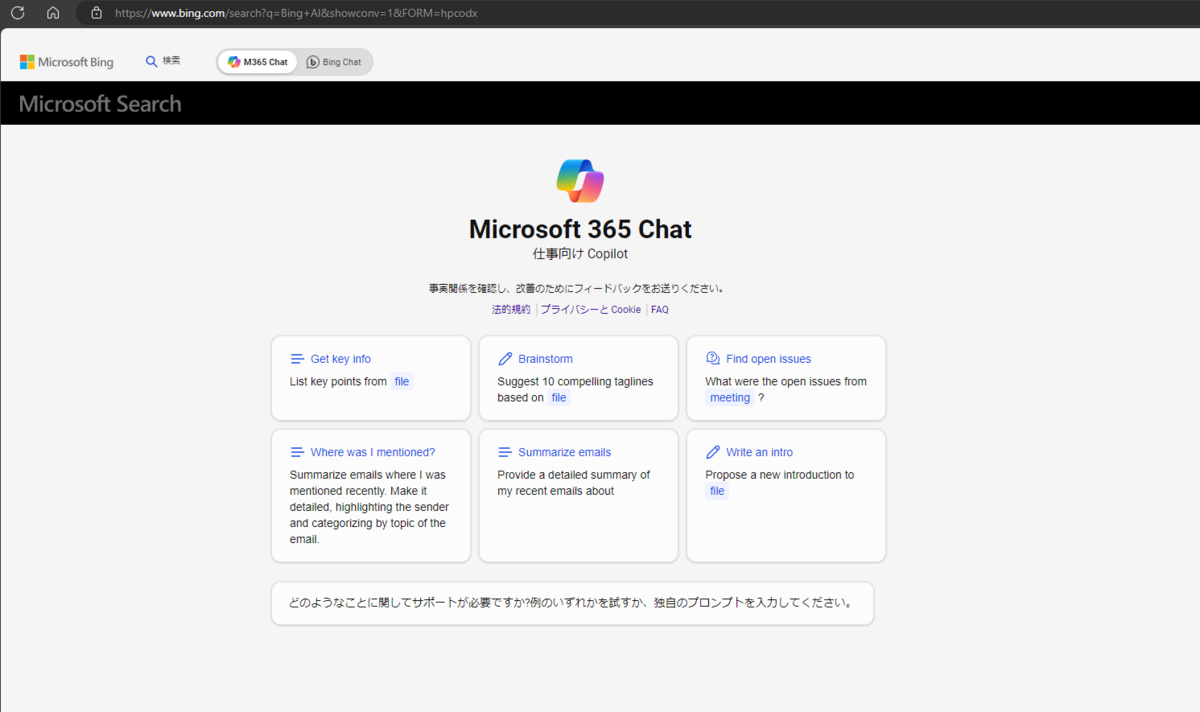The image size is (1200, 712).
Task: Click the meeting chip in open issues card
Action: coord(730,397)
